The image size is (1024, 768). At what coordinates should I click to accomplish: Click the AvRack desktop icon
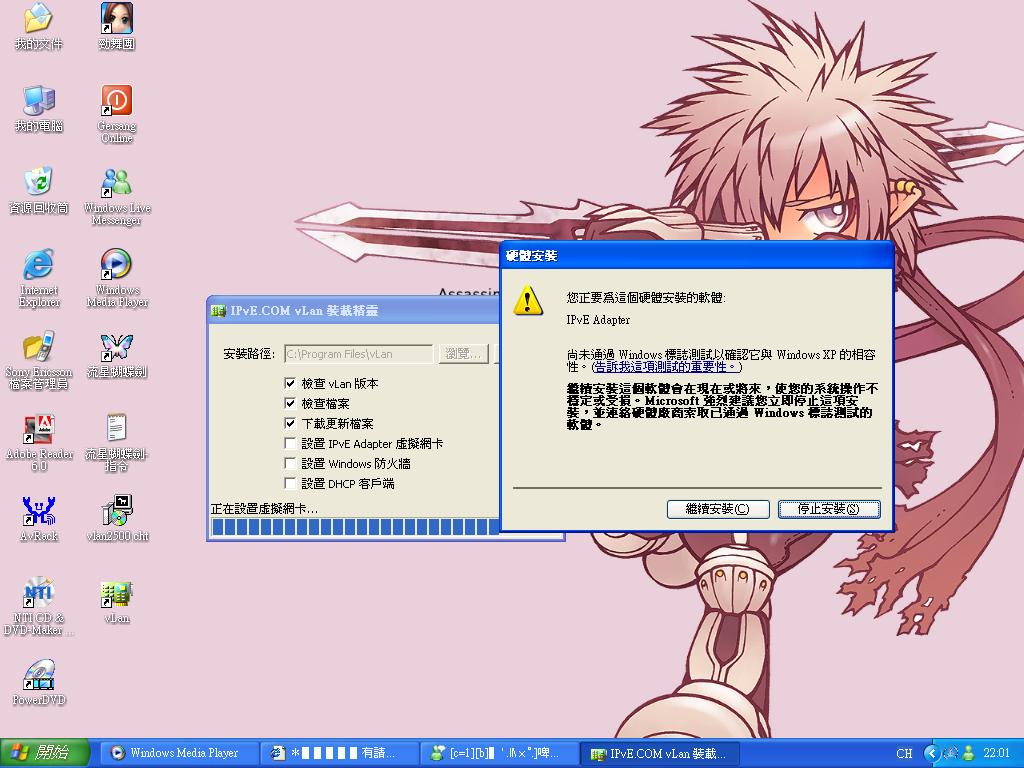point(39,512)
